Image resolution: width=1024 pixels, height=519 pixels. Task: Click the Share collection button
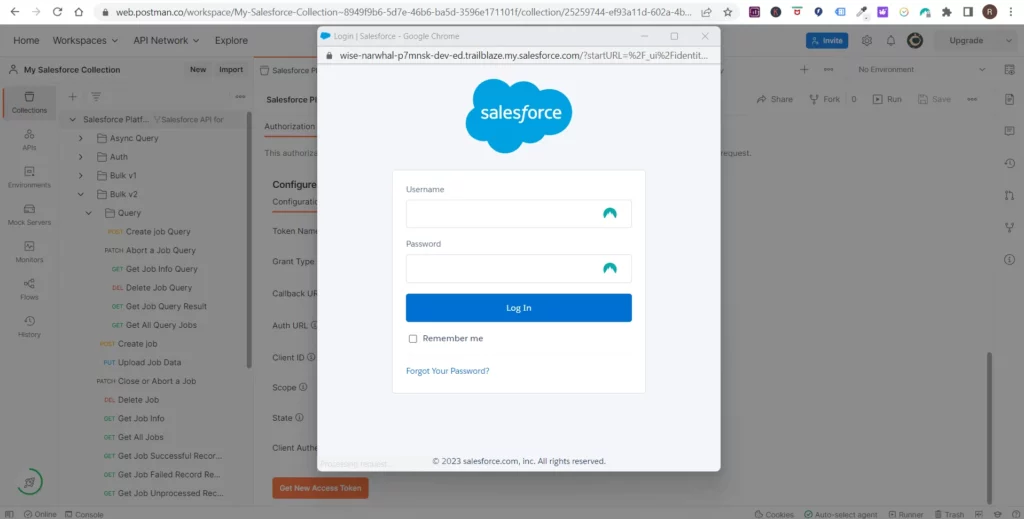tap(775, 99)
